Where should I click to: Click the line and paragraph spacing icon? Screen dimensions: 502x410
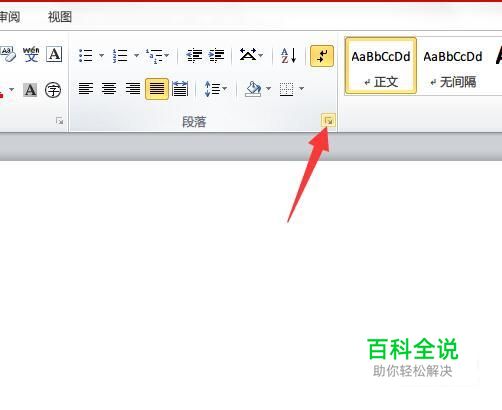tap(213, 89)
